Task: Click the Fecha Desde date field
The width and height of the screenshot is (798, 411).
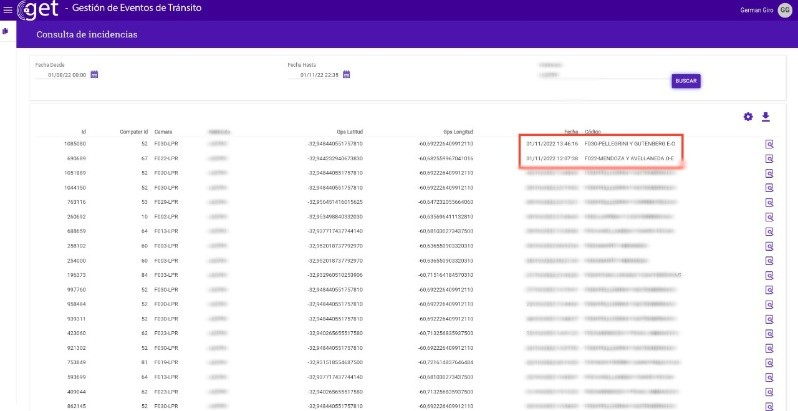Action: point(64,74)
